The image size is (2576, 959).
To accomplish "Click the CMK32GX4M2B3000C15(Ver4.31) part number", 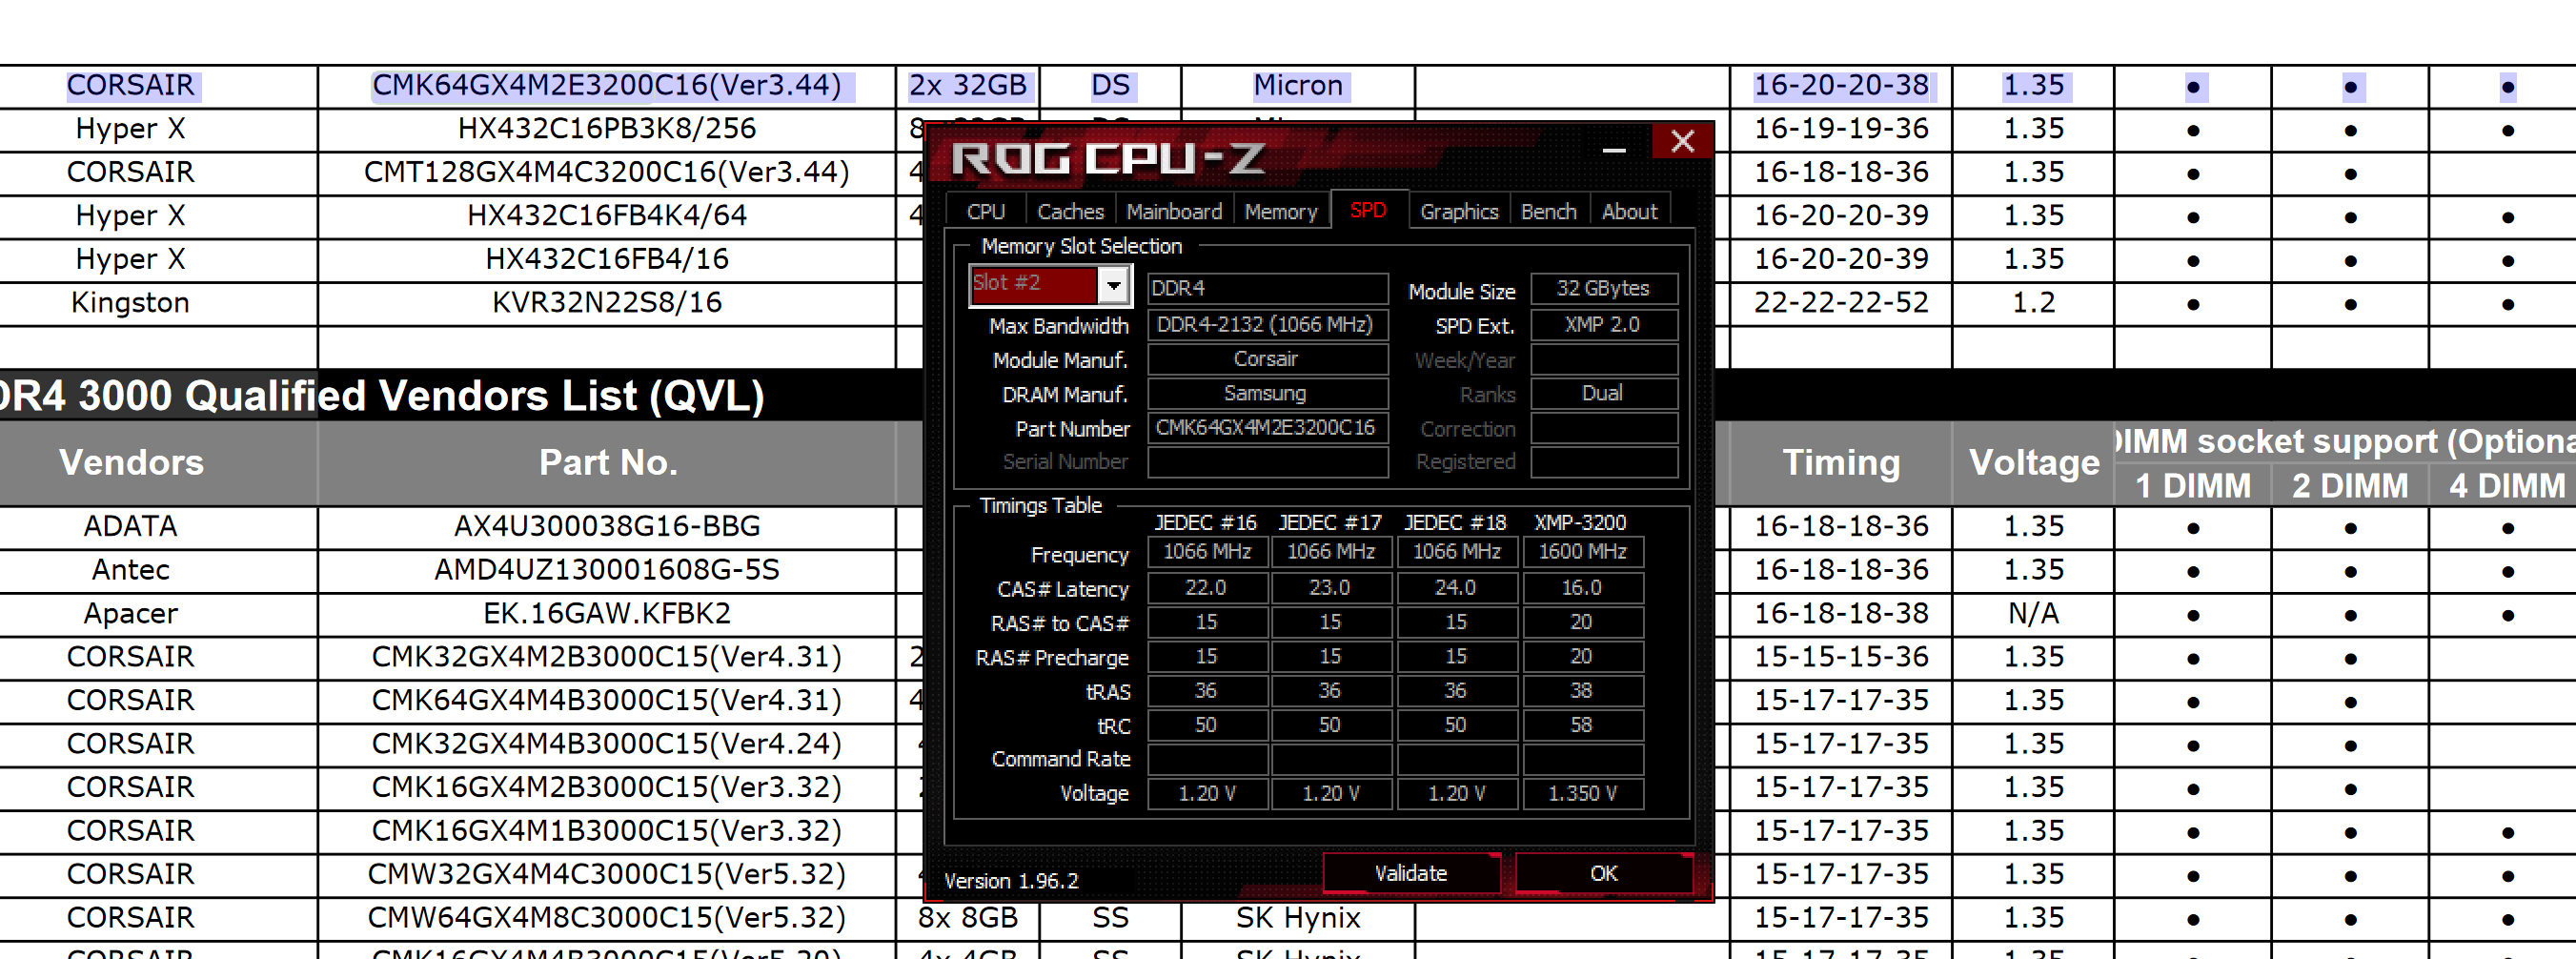I will point(607,657).
